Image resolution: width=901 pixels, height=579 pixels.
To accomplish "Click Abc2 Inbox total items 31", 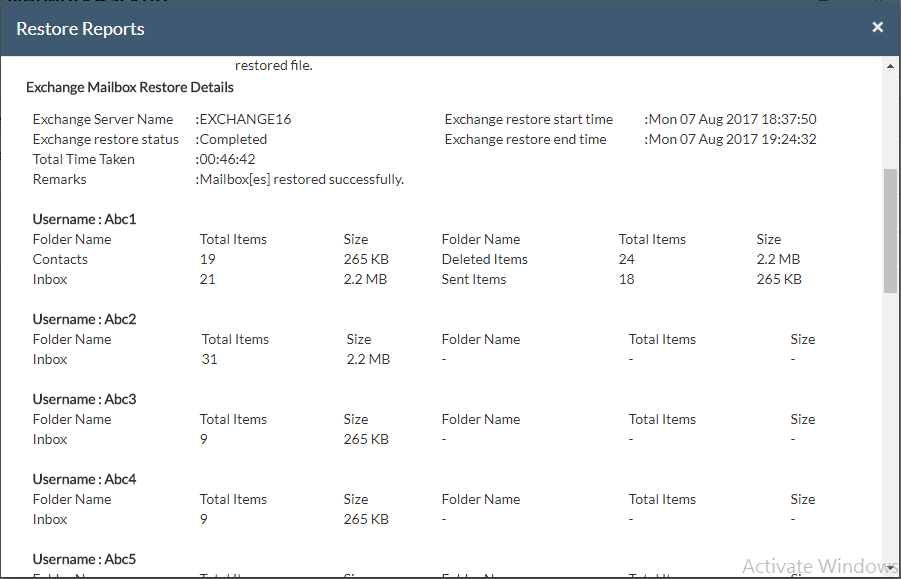I will (x=209, y=359).
